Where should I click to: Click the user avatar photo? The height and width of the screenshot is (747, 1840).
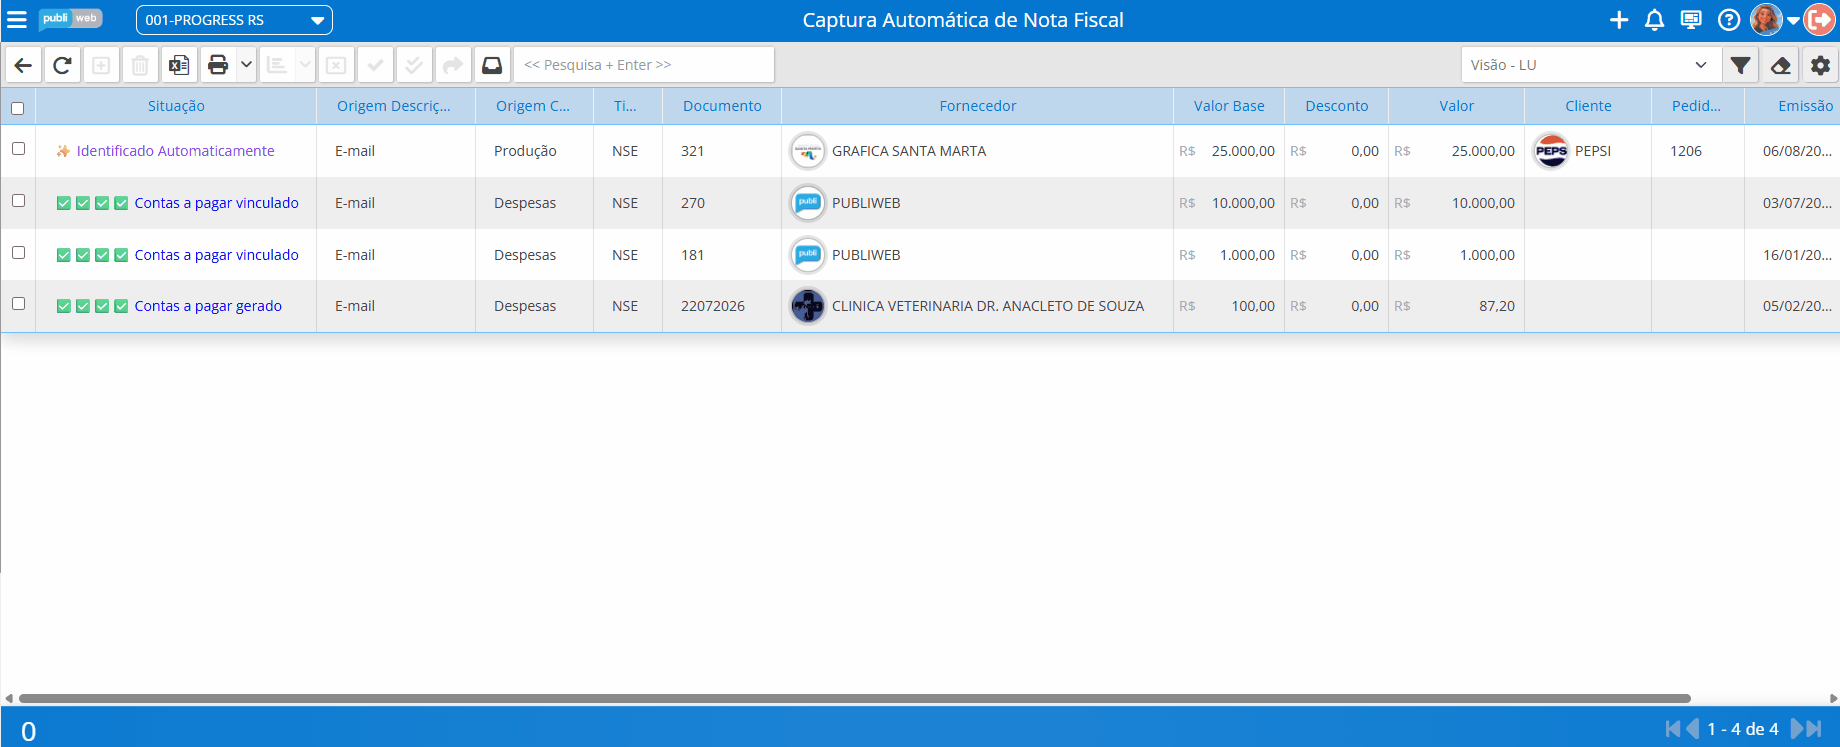click(x=1766, y=20)
